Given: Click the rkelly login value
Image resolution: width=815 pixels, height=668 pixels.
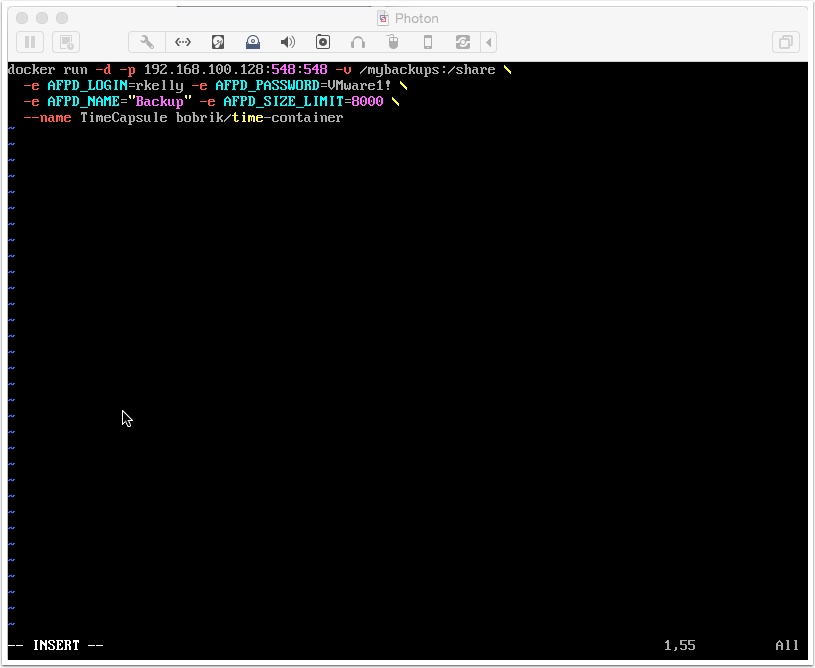Looking at the screenshot, I should [160, 86].
